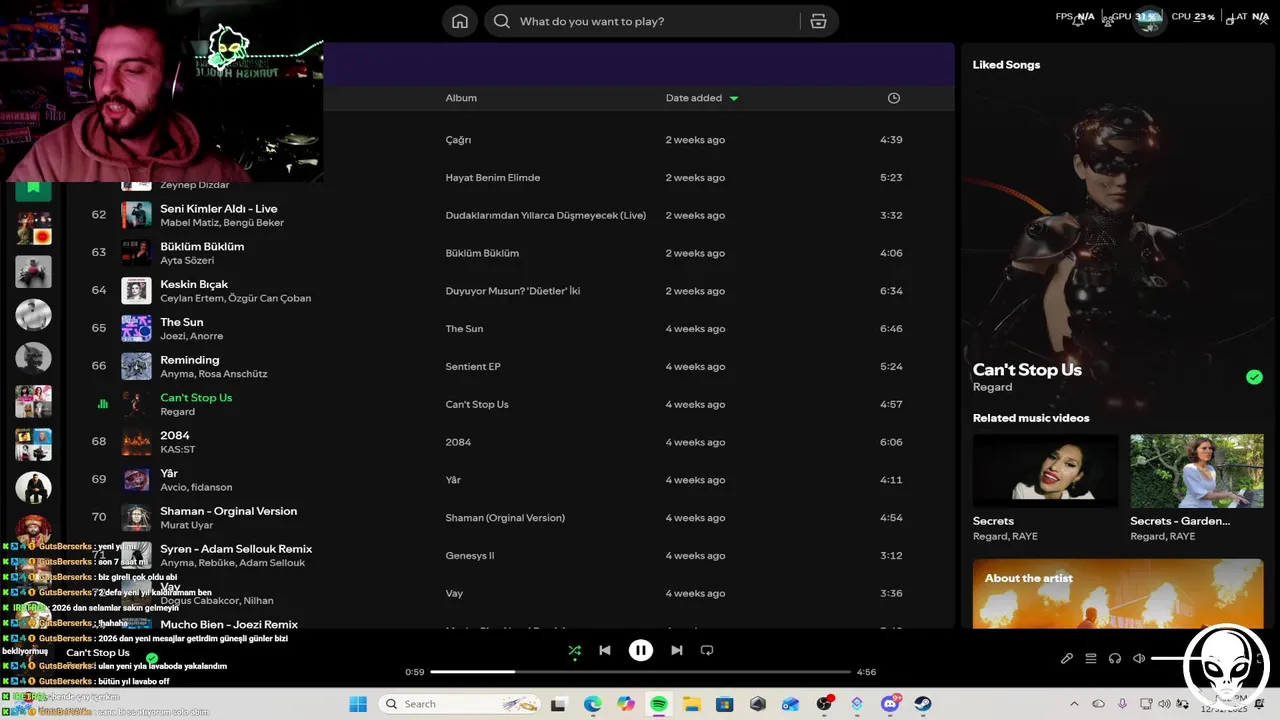Go to Spotify Home
The height and width of the screenshot is (720, 1280).
tap(460, 21)
